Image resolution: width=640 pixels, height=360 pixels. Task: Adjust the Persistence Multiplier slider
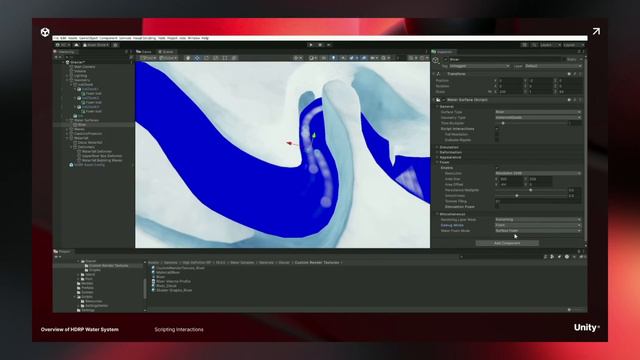pos(532,190)
